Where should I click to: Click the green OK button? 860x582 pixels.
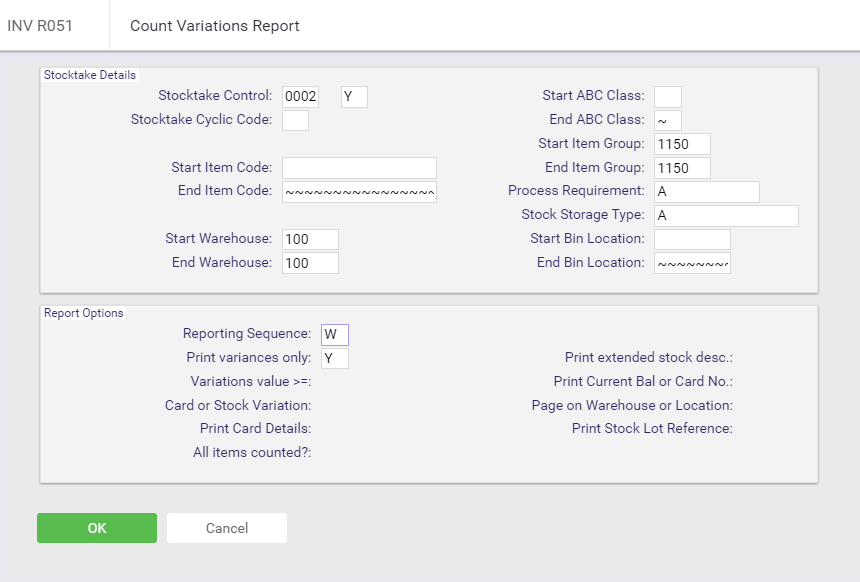tap(97, 528)
